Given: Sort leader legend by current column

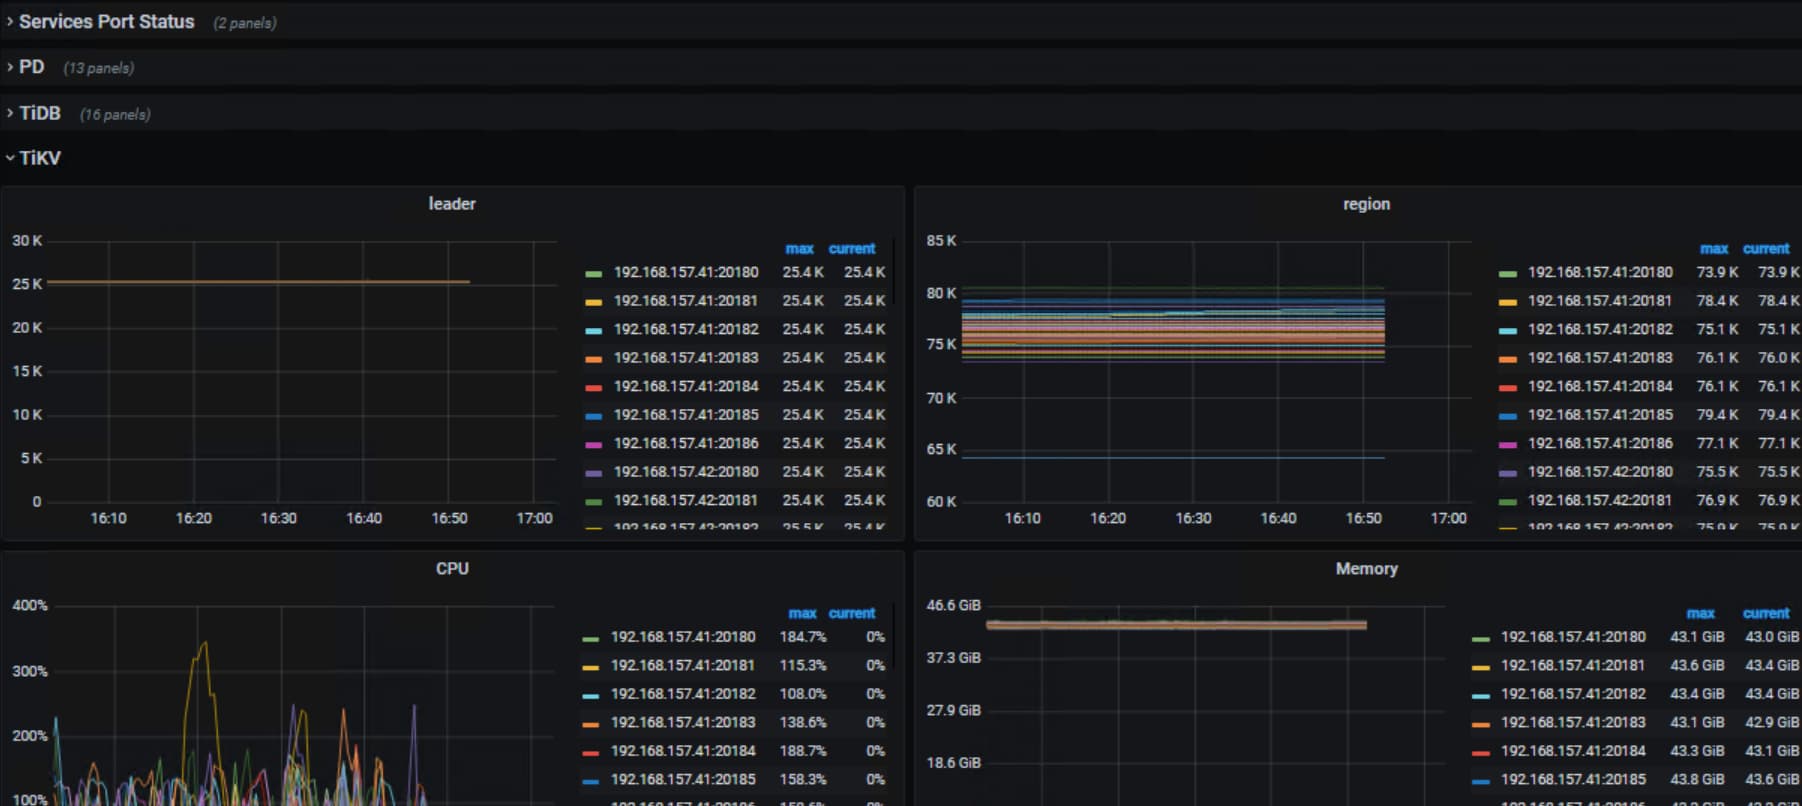Looking at the screenshot, I should tap(852, 248).
